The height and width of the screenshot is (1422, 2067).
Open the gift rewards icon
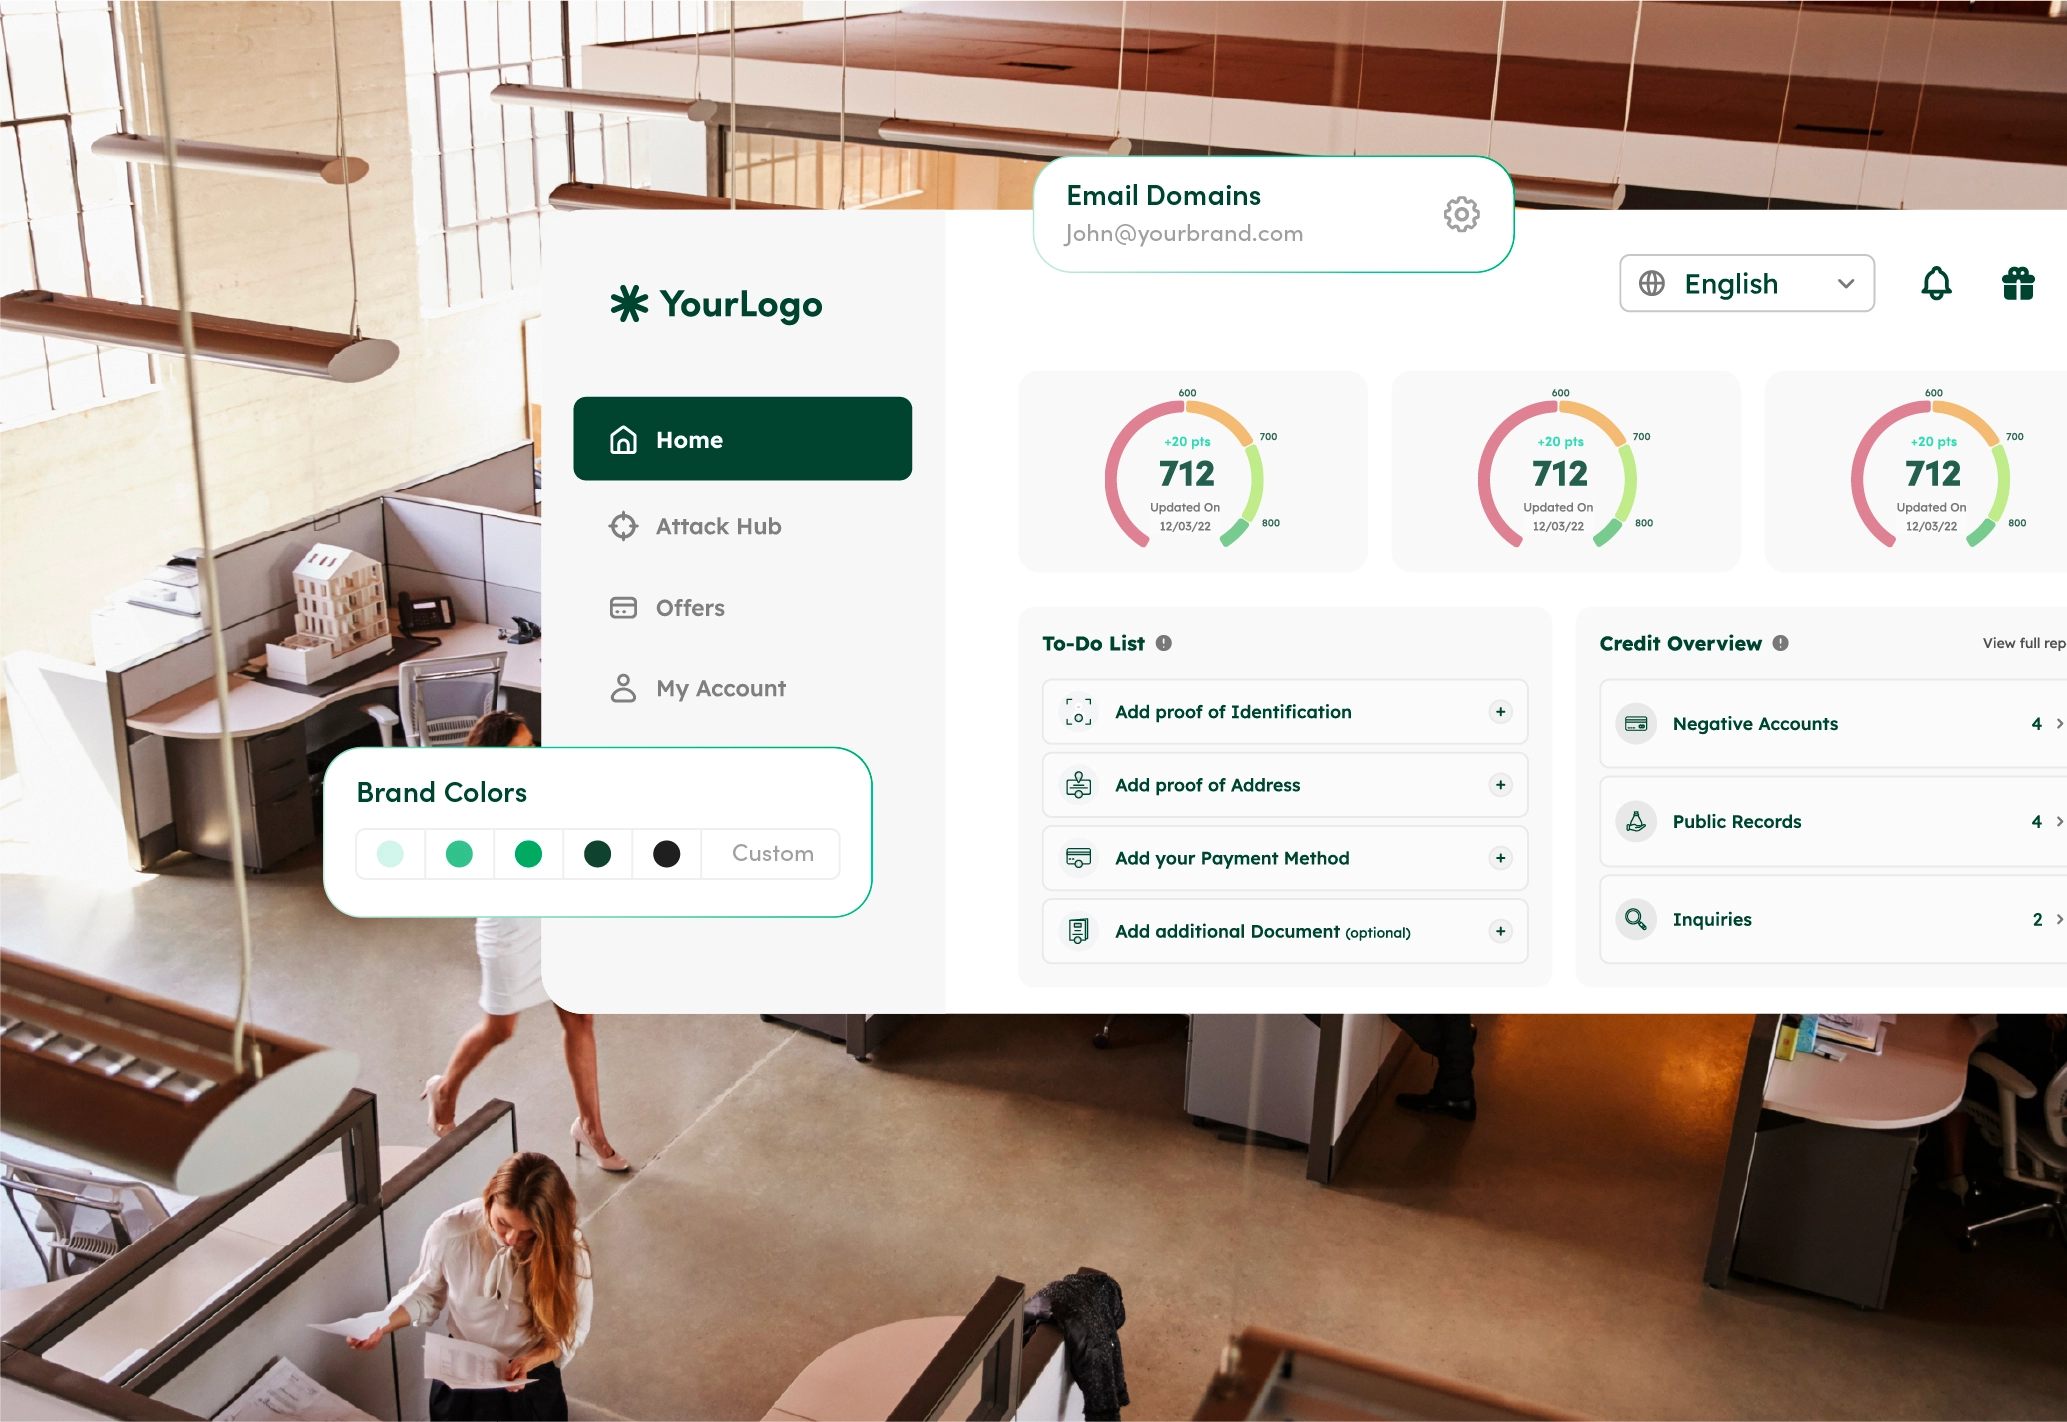2017,284
